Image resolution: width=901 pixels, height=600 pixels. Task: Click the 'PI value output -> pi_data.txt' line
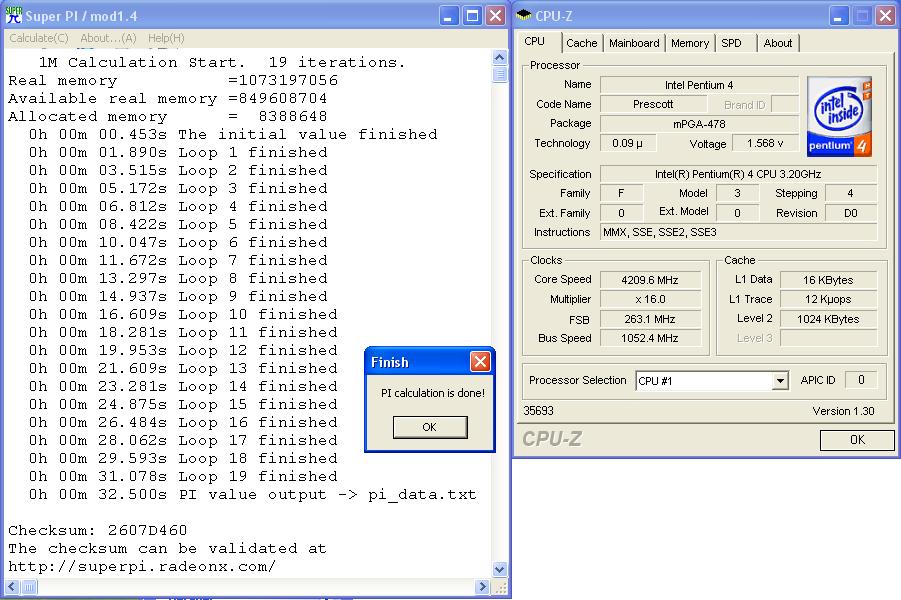pos(253,494)
